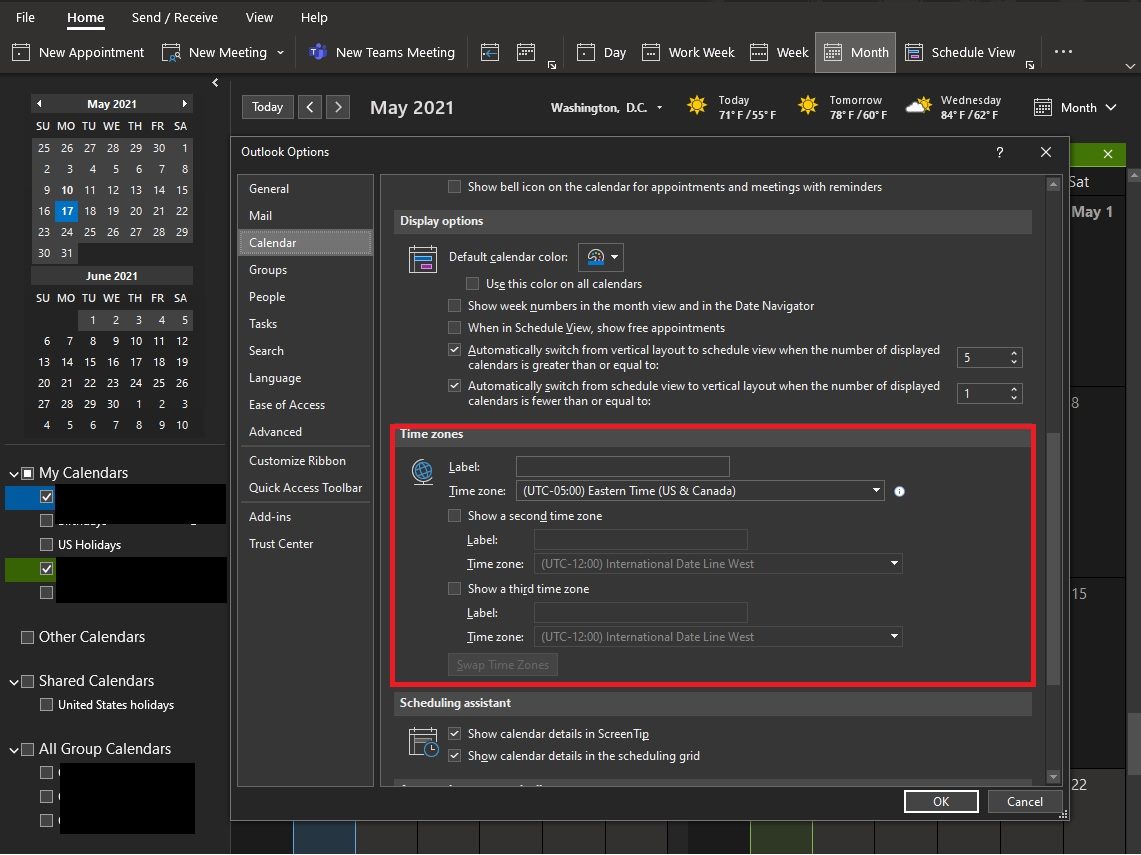Viewport: 1141px width, 855px height.
Task: Collapse All Group Calendars group
Action: [14, 749]
